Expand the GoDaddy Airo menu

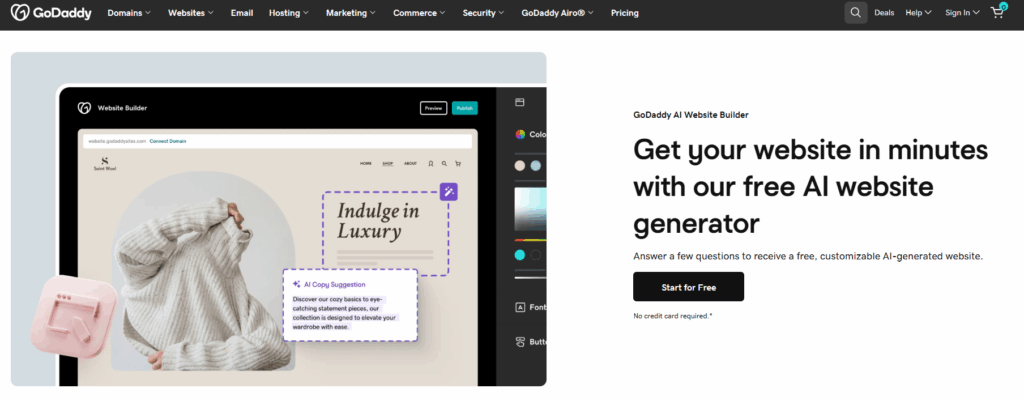pyautogui.click(x=558, y=12)
